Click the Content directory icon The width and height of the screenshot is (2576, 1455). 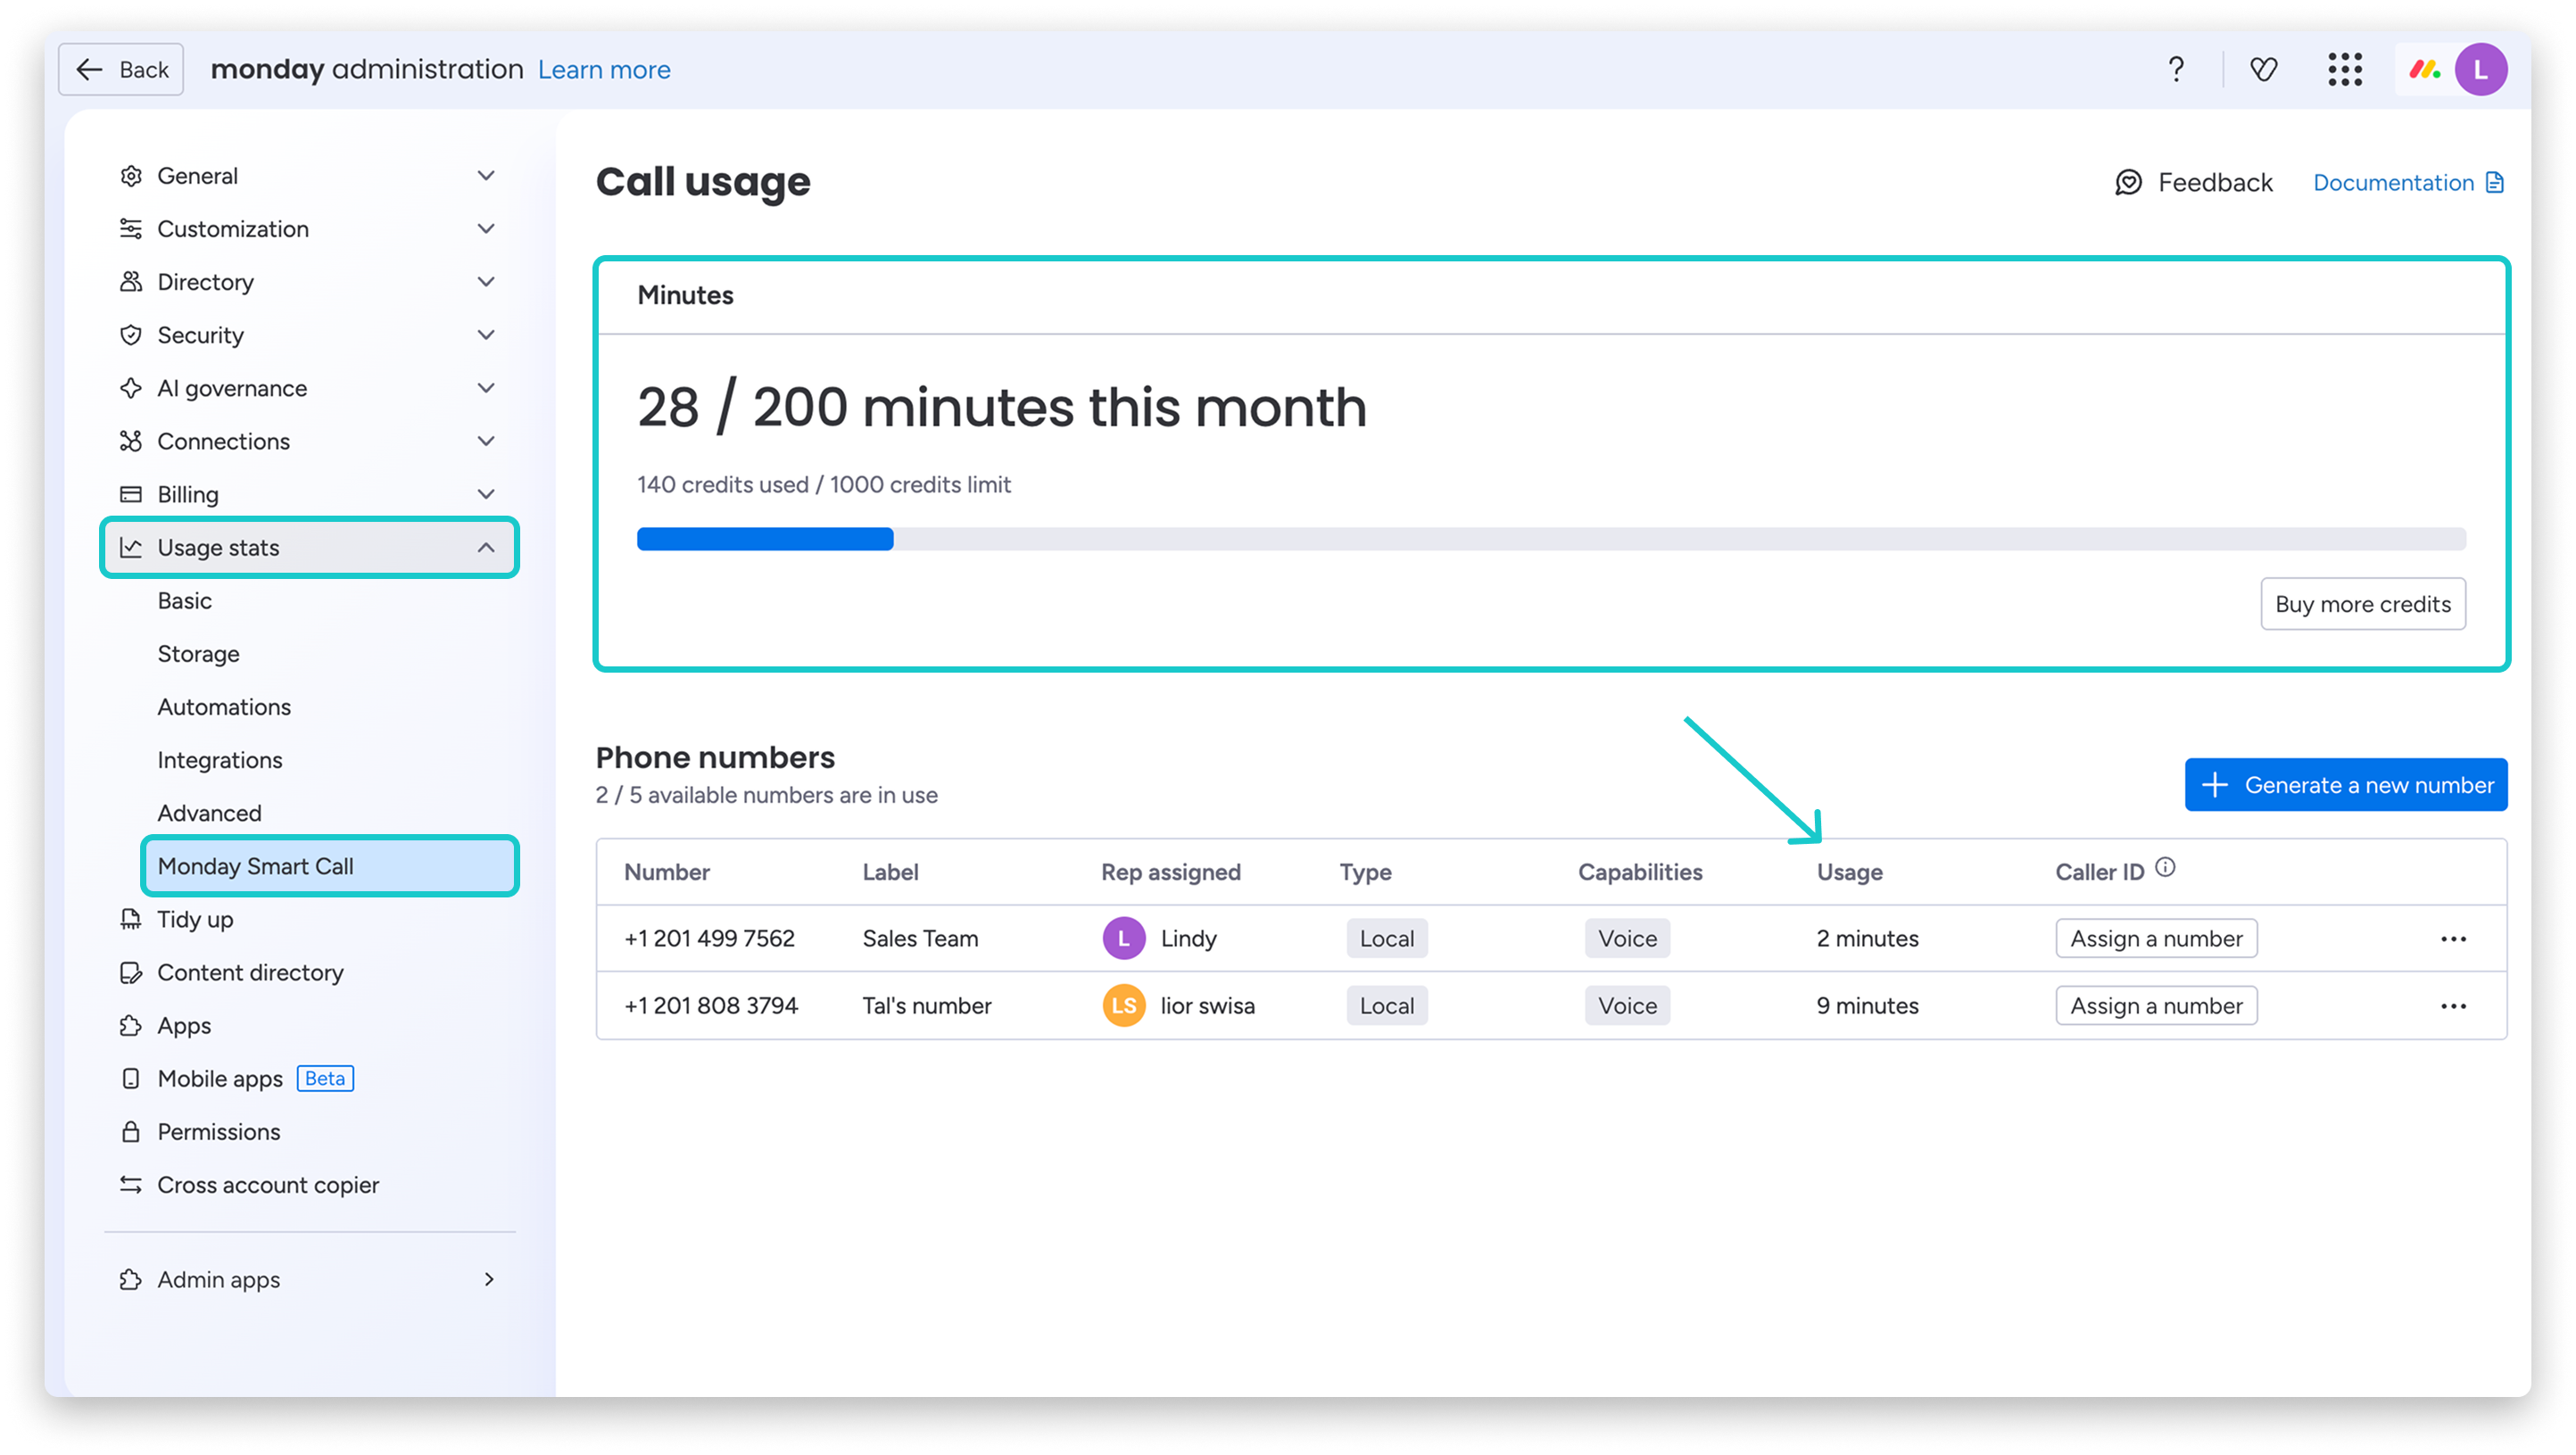[131, 972]
